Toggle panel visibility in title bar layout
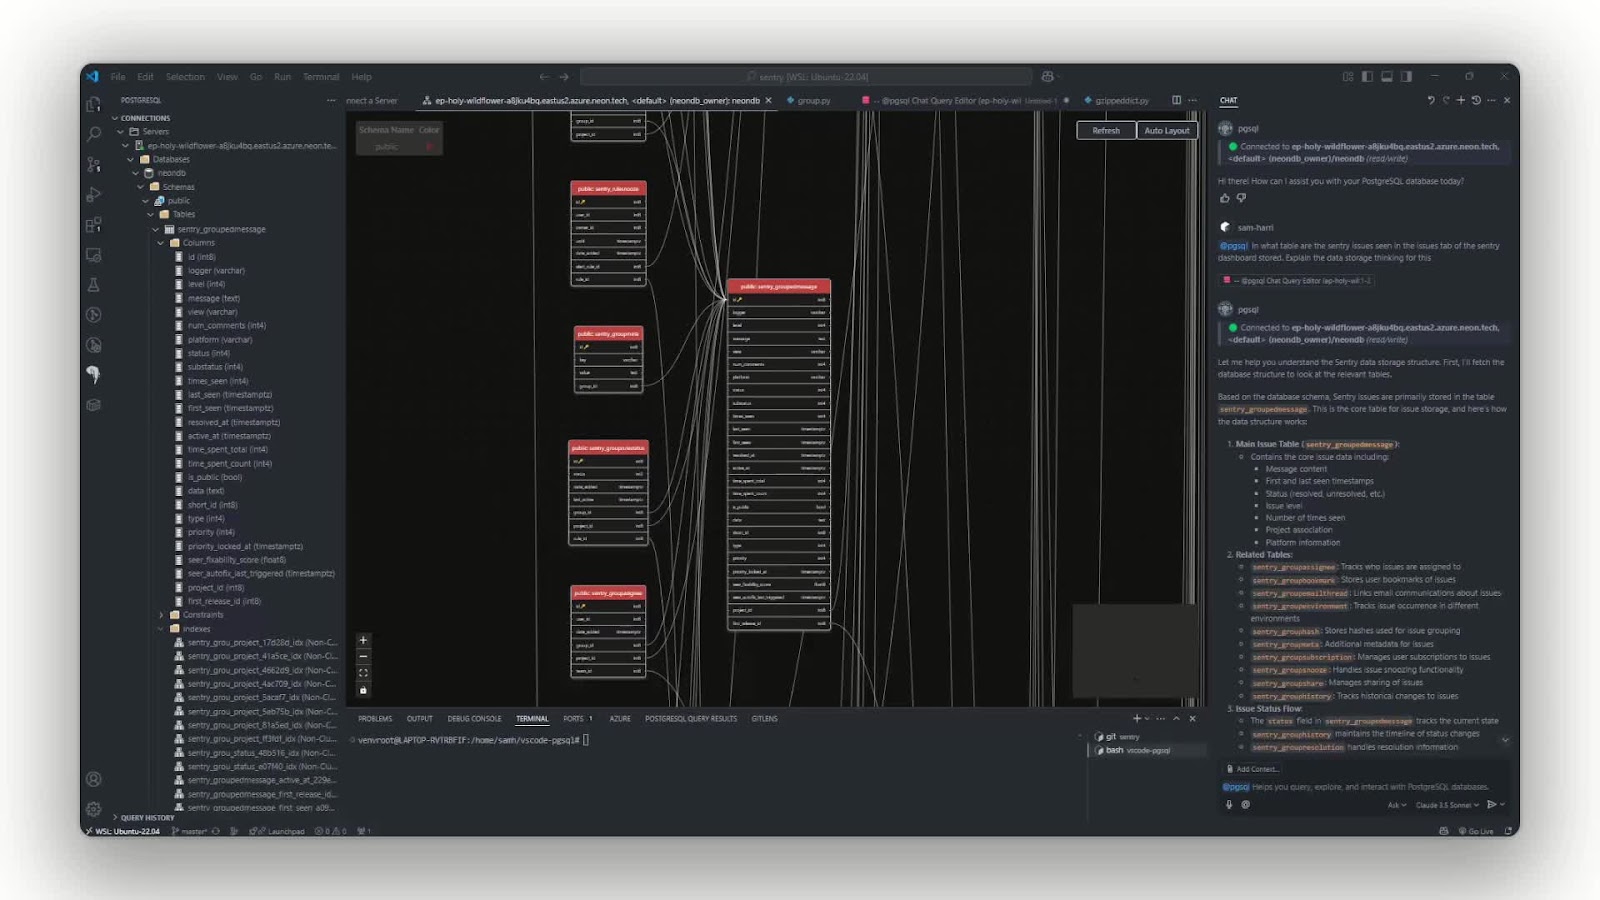Viewport: 1600px width, 900px height. tap(1387, 76)
